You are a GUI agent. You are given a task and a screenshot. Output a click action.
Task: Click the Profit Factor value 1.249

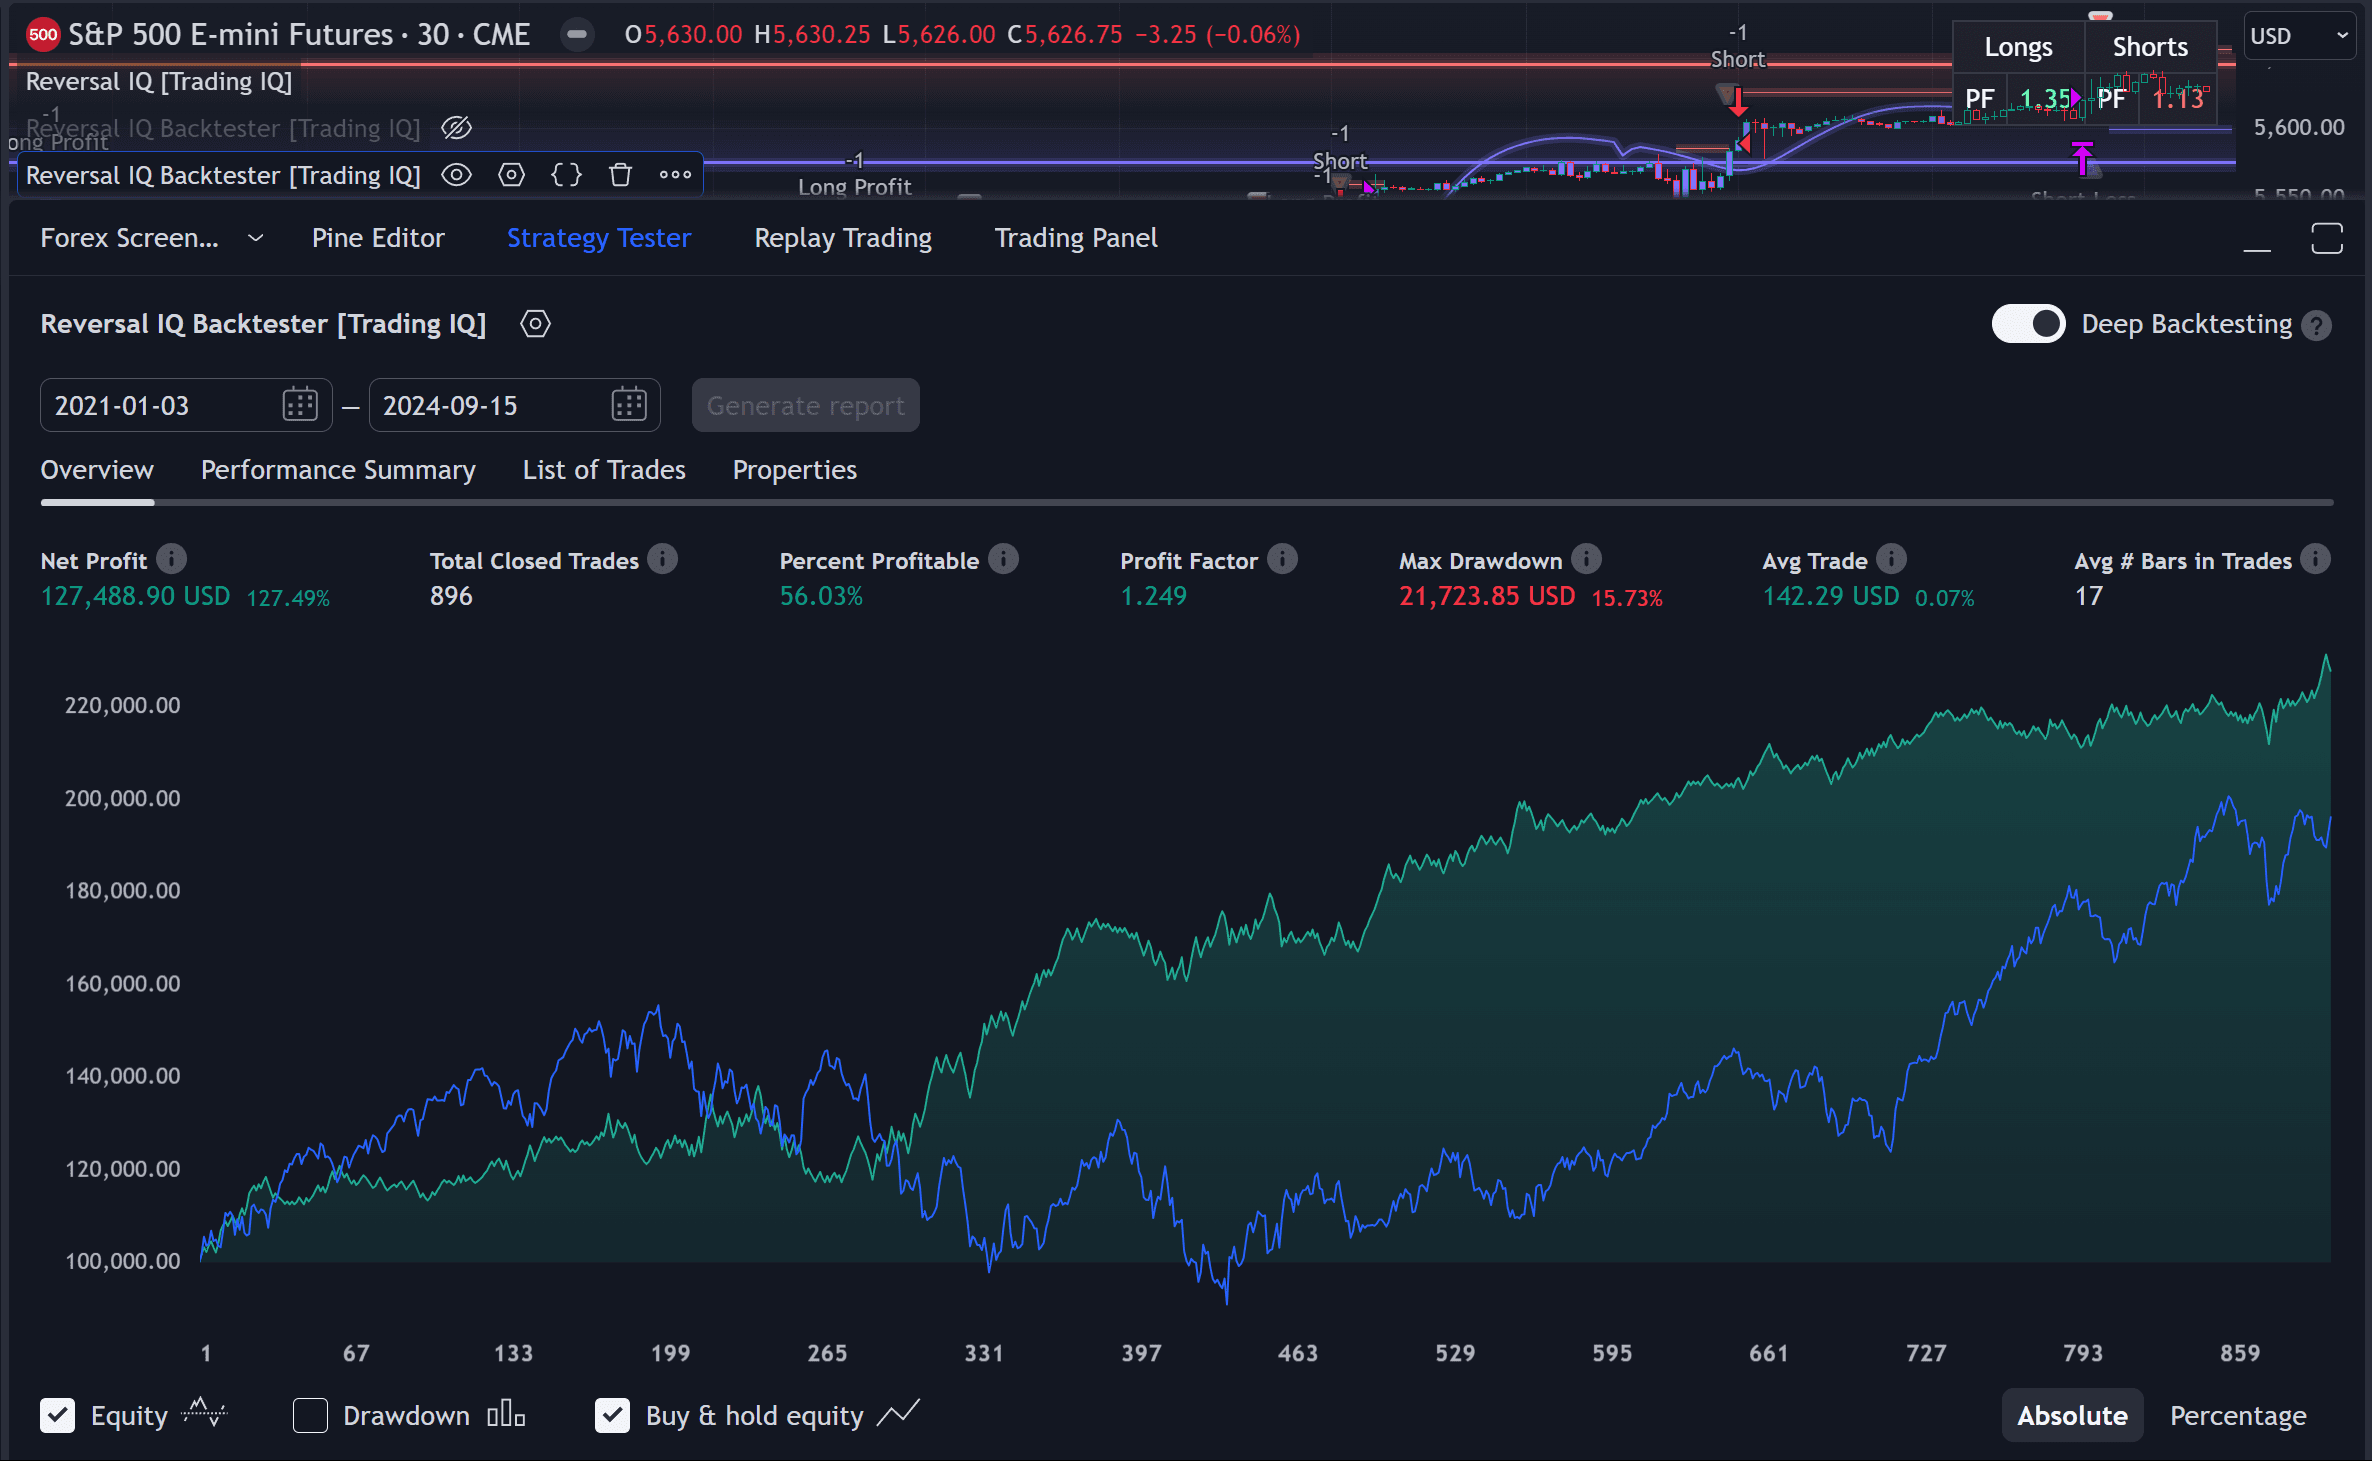pyautogui.click(x=1153, y=597)
